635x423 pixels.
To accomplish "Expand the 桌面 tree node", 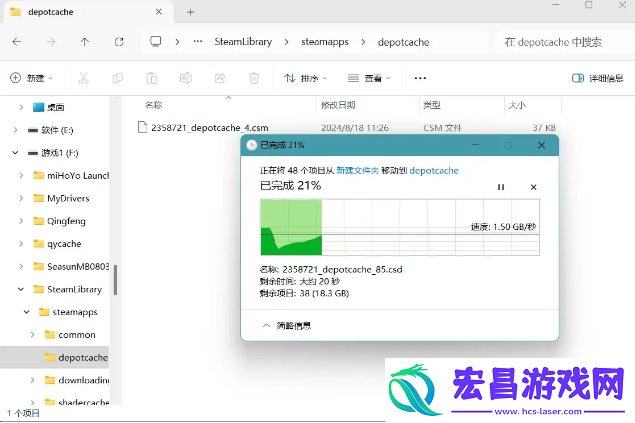I will (21, 107).
